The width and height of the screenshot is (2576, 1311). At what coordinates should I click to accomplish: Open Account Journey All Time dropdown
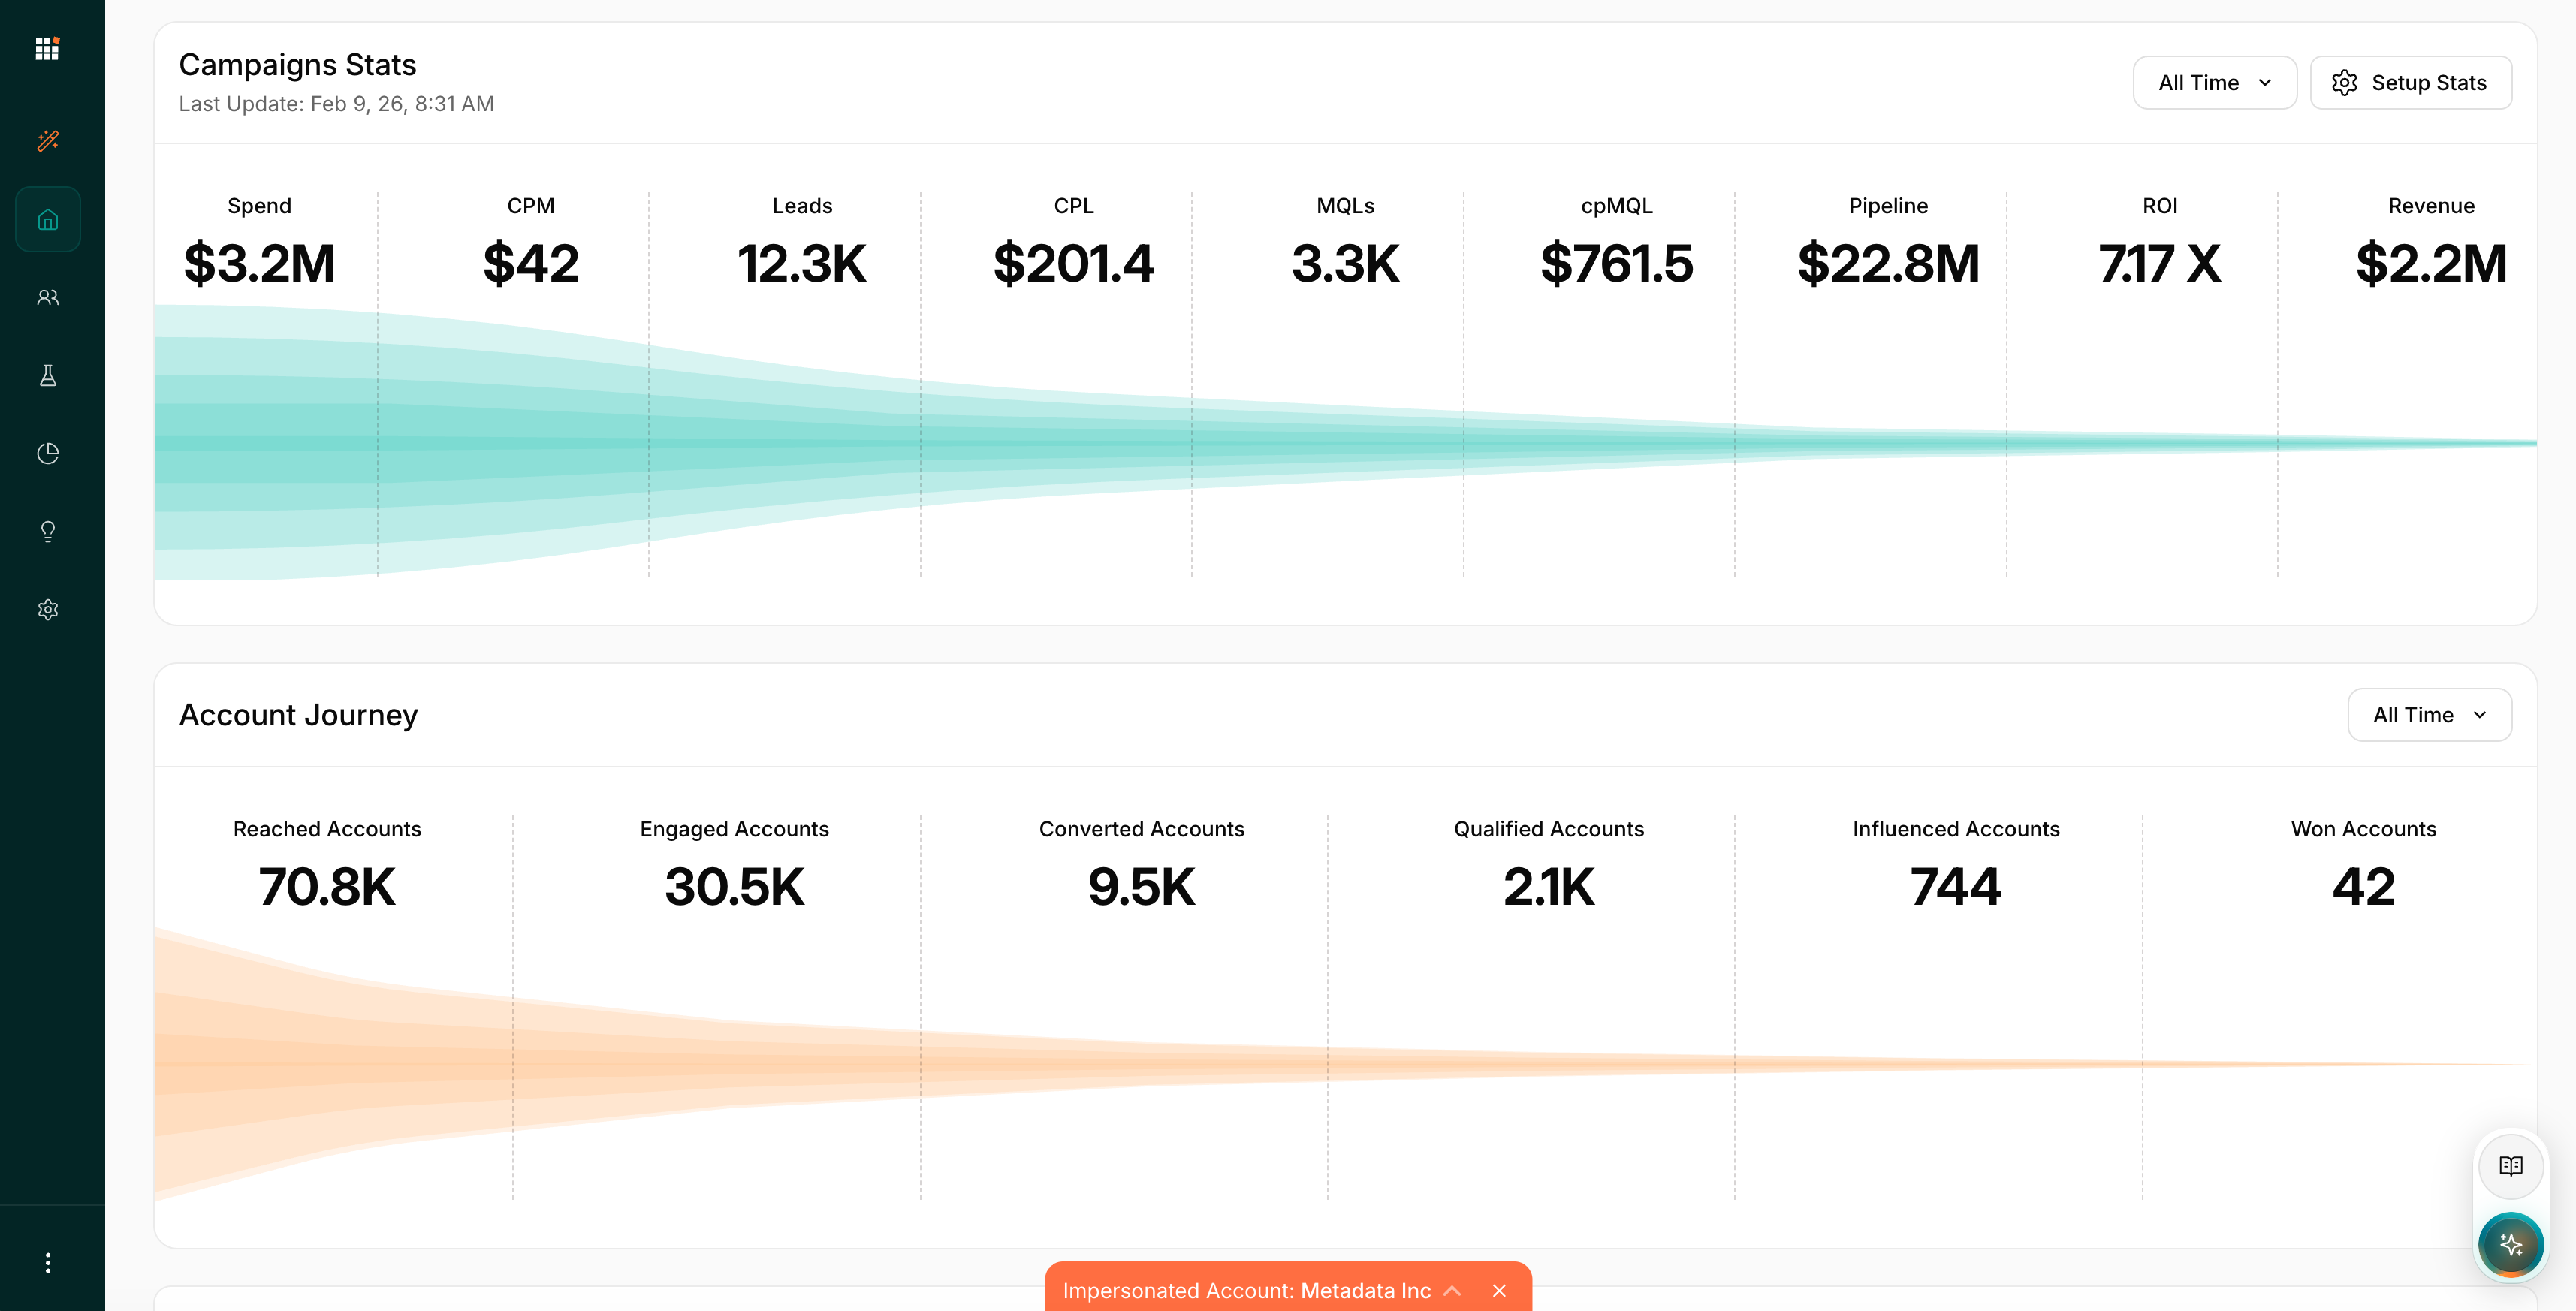click(x=2428, y=715)
